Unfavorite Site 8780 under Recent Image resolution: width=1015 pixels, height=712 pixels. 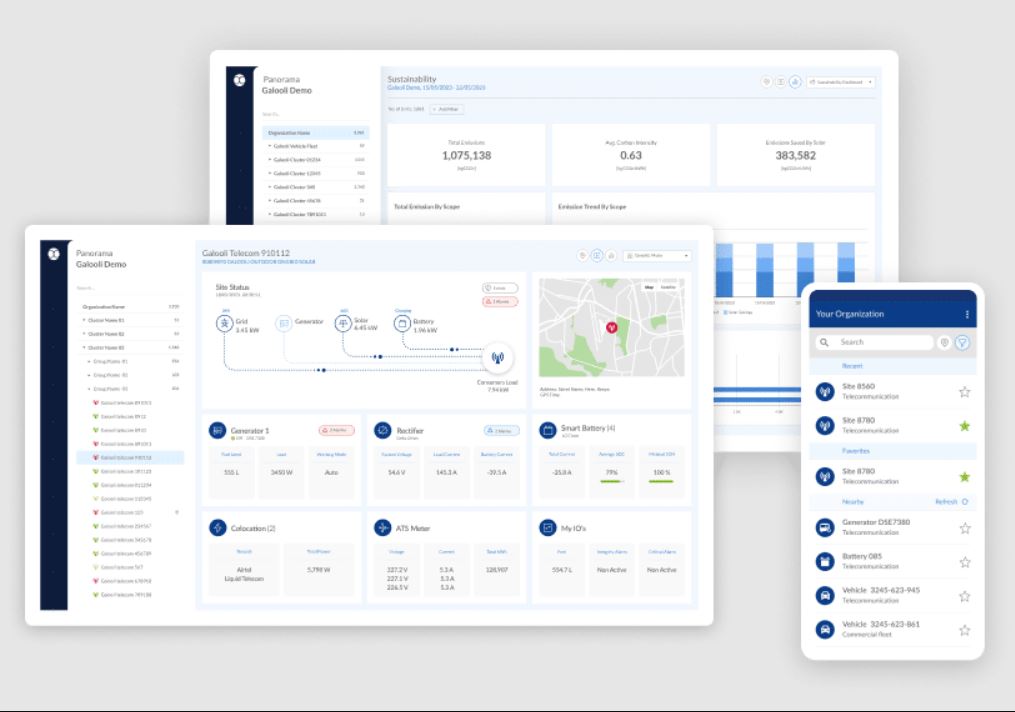pyautogui.click(x=965, y=426)
